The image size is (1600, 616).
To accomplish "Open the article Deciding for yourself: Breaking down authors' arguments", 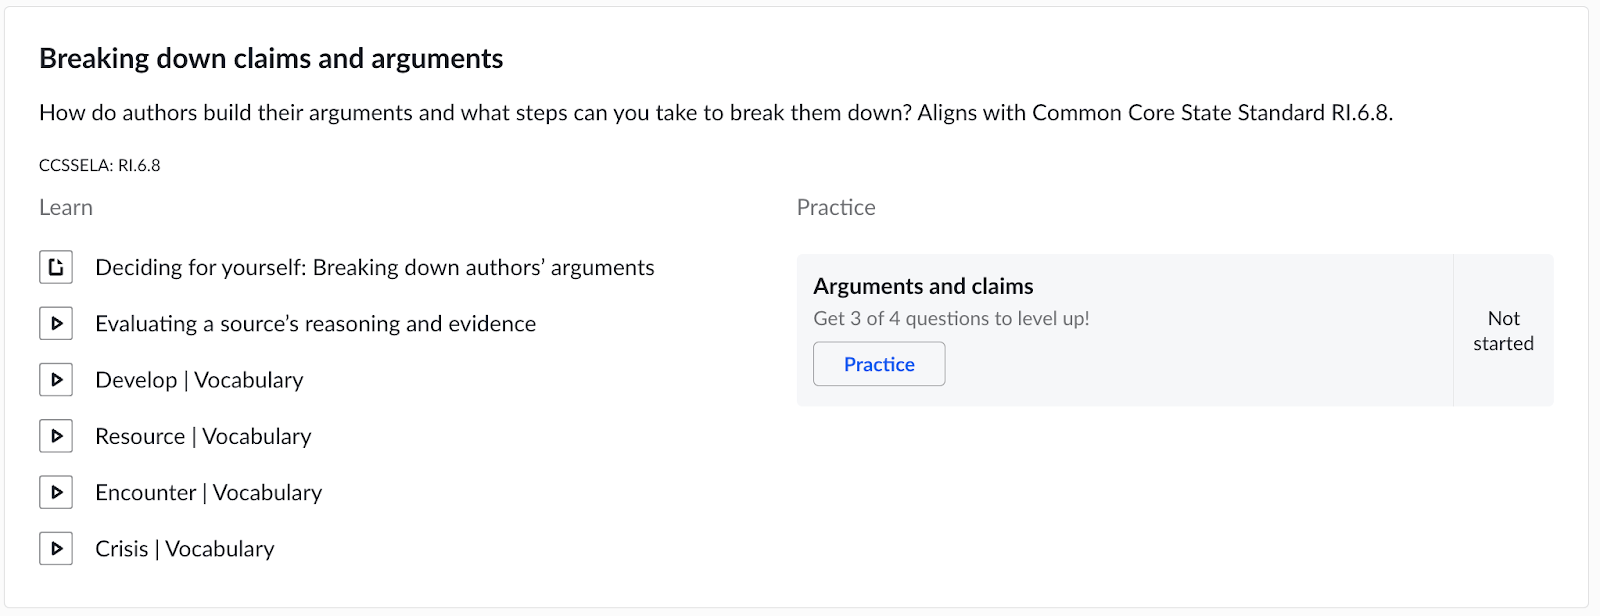I will coord(374,268).
